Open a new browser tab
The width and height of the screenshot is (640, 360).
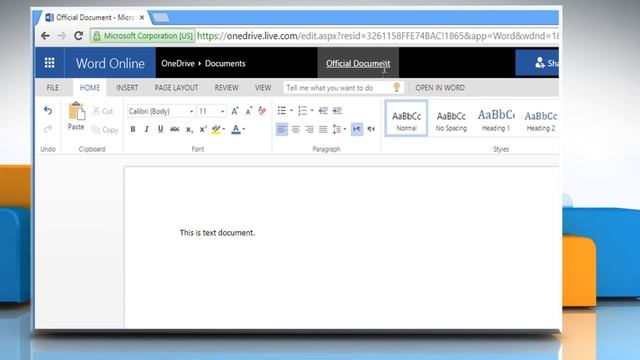[160, 18]
